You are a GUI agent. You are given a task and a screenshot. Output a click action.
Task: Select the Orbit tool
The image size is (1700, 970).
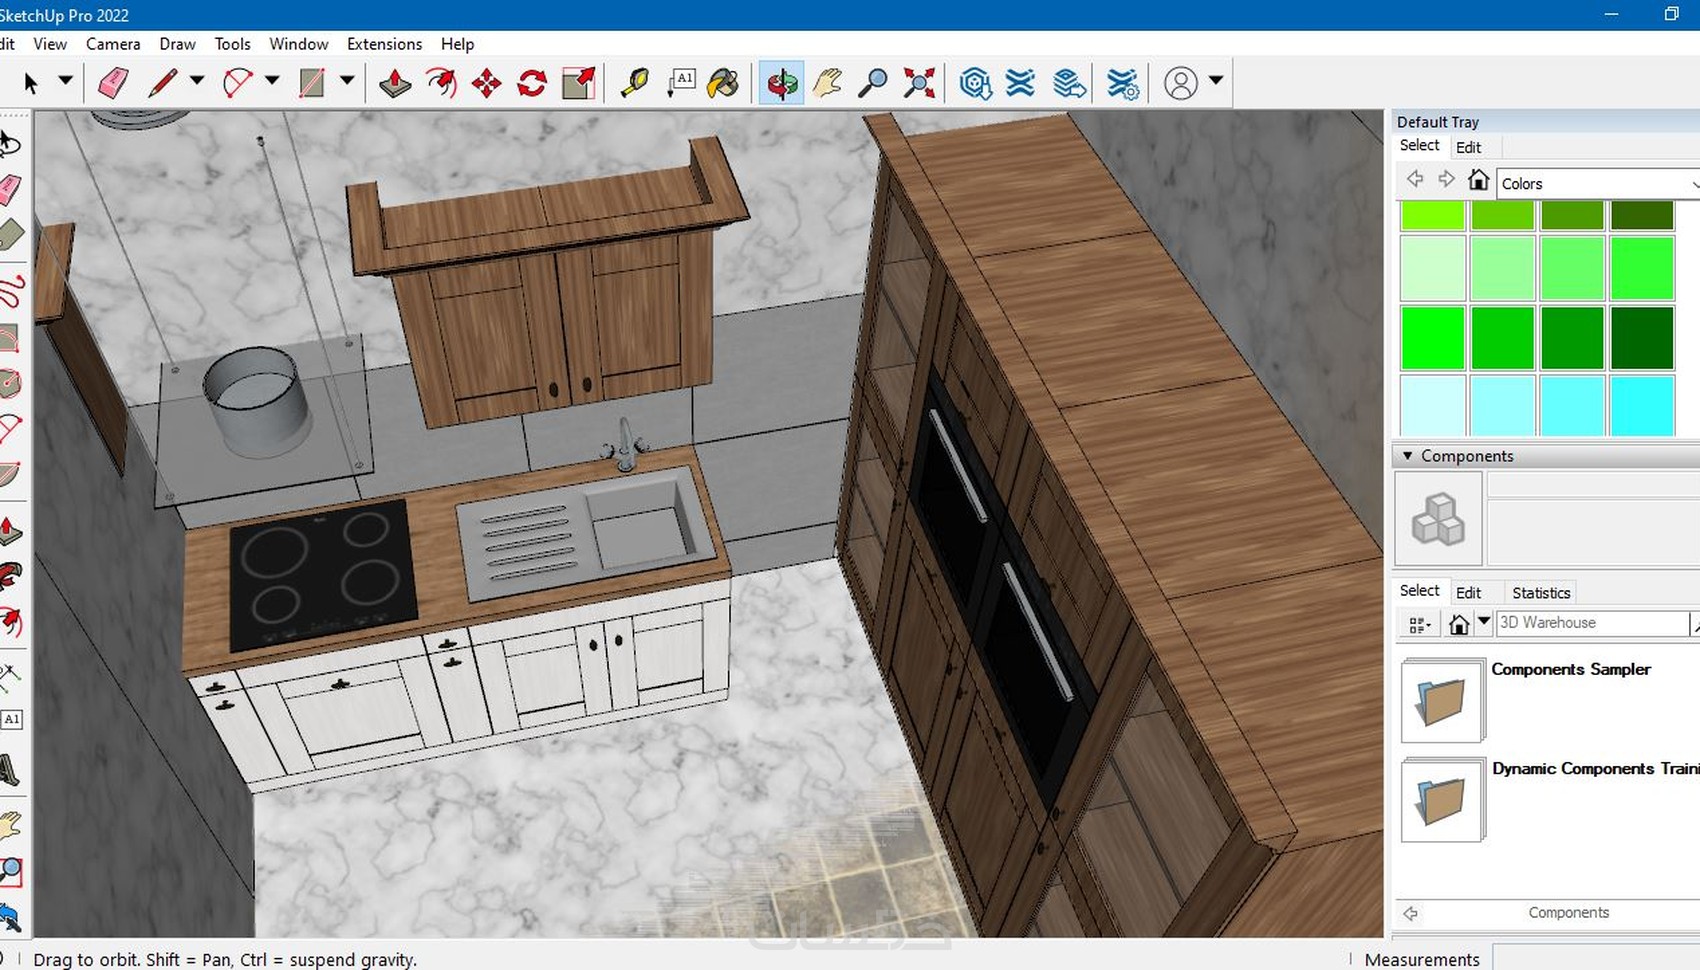click(781, 82)
